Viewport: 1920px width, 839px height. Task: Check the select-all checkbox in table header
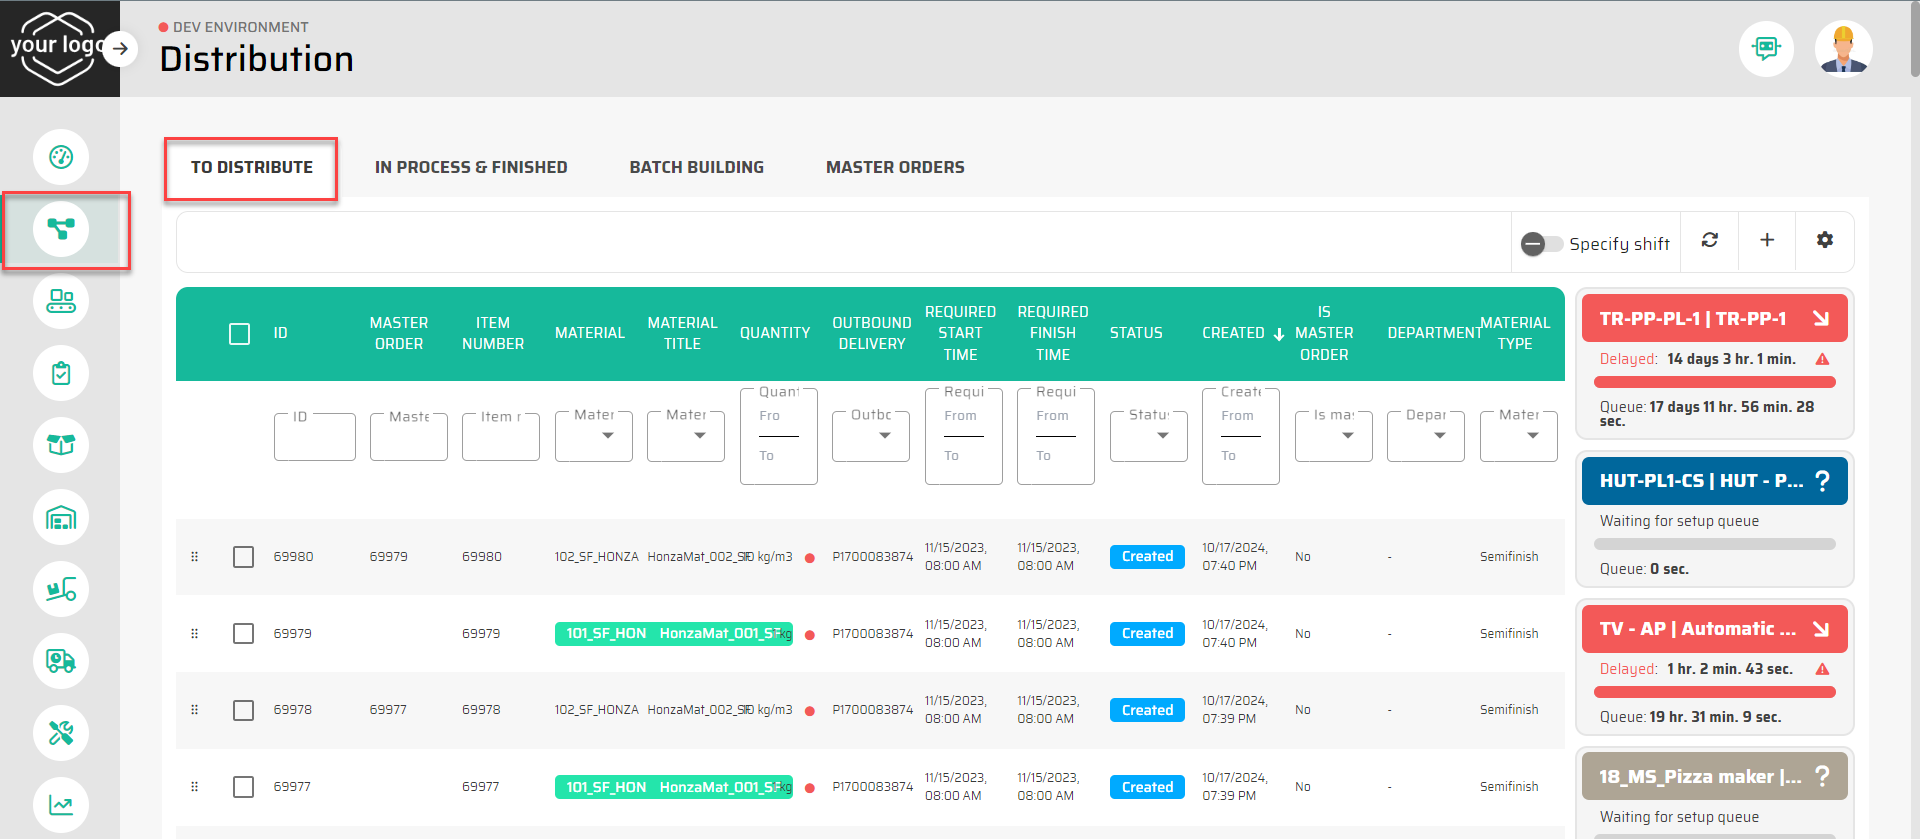(240, 333)
